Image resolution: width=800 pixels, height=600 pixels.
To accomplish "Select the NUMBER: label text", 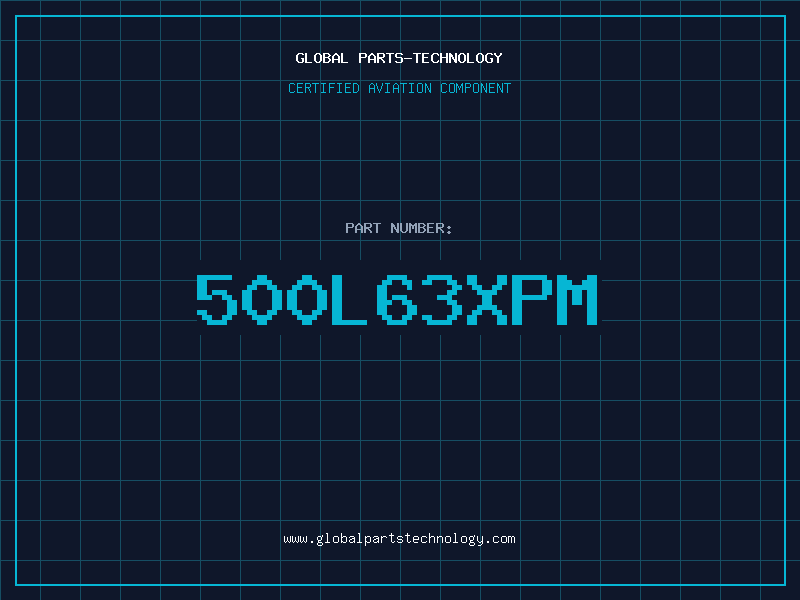I will [x=421, y=228].
